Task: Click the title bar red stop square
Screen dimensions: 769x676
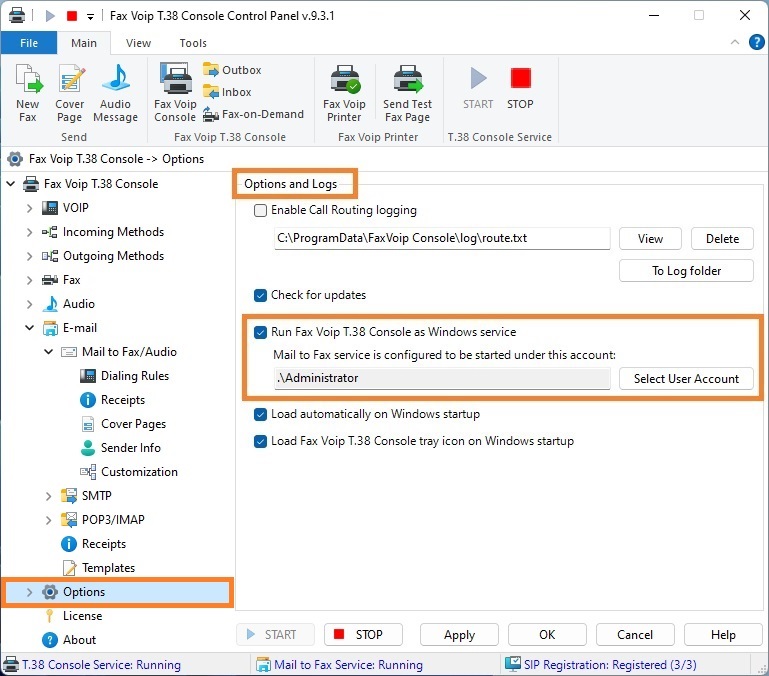Action: click(x=72, y=16)
